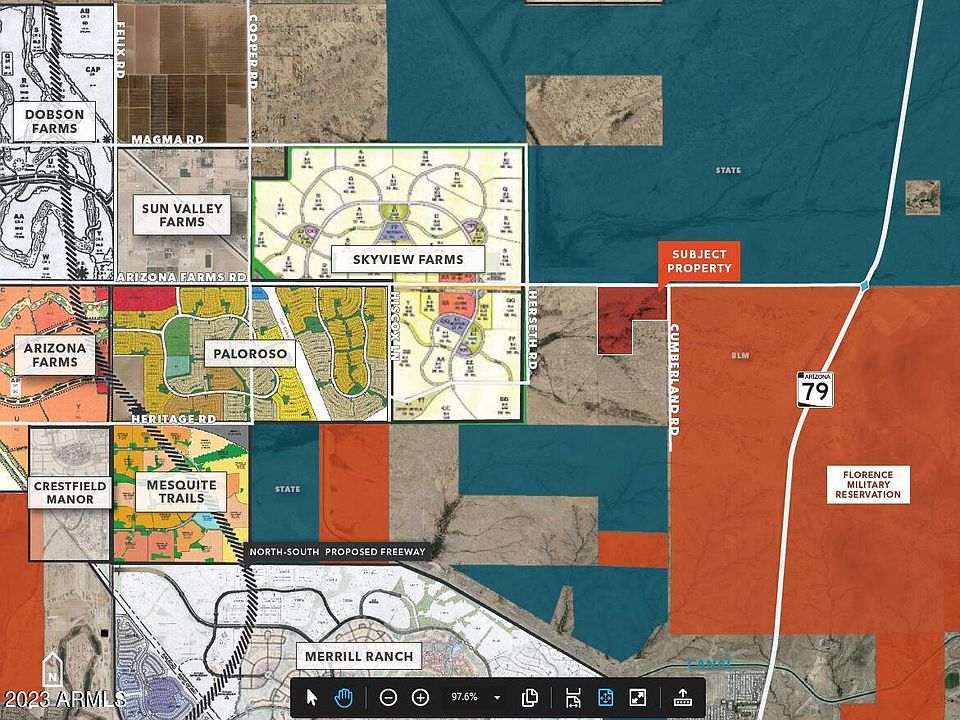
Task: Click the Cumberland Rd label
Action: coord(674,380)
